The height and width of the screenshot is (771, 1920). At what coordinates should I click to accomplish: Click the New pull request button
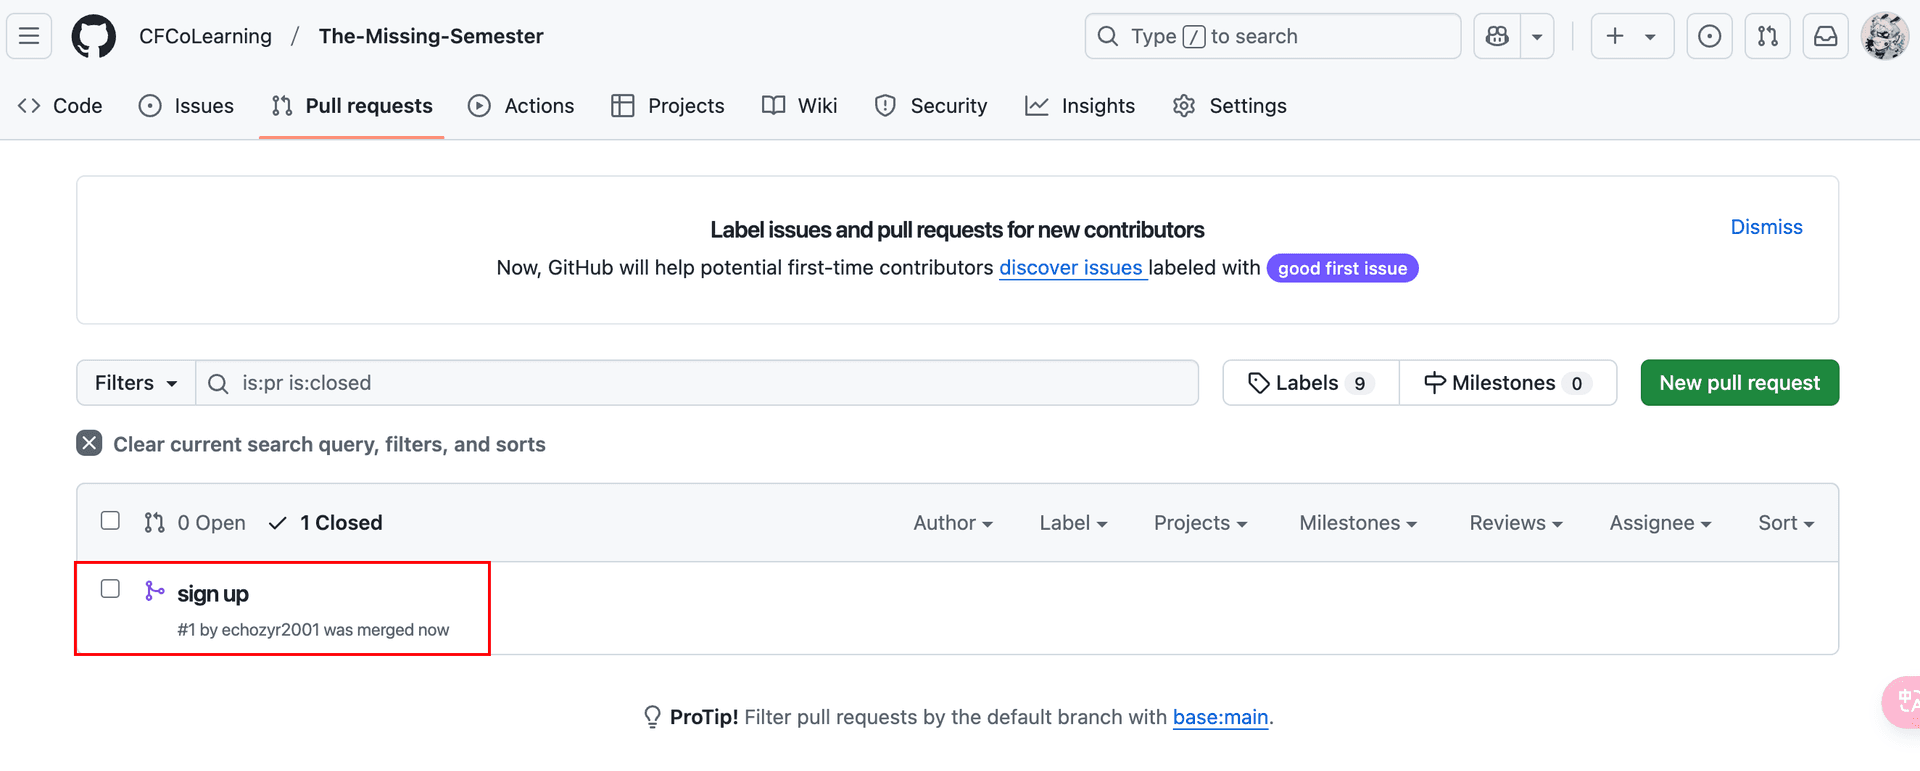tap(1739, 383)
